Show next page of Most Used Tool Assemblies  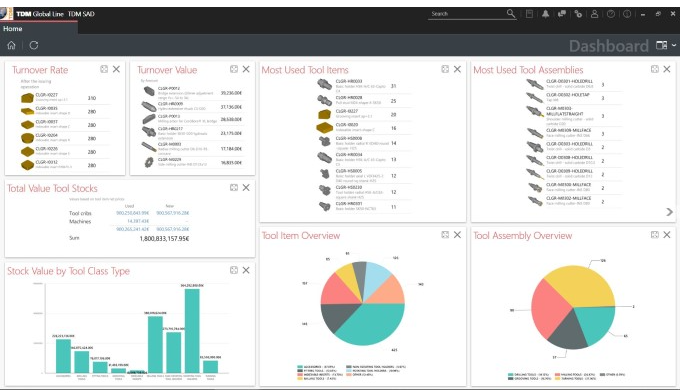(670, 212)
